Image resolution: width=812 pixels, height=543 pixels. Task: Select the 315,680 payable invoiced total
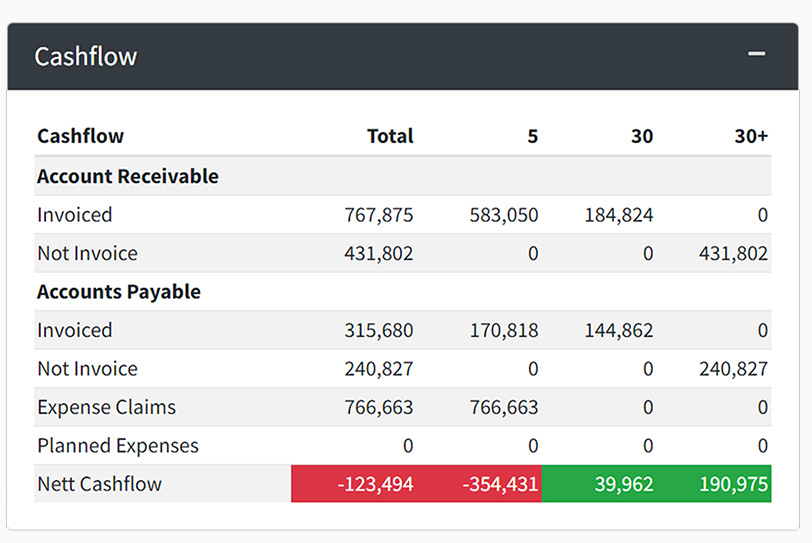379,330
